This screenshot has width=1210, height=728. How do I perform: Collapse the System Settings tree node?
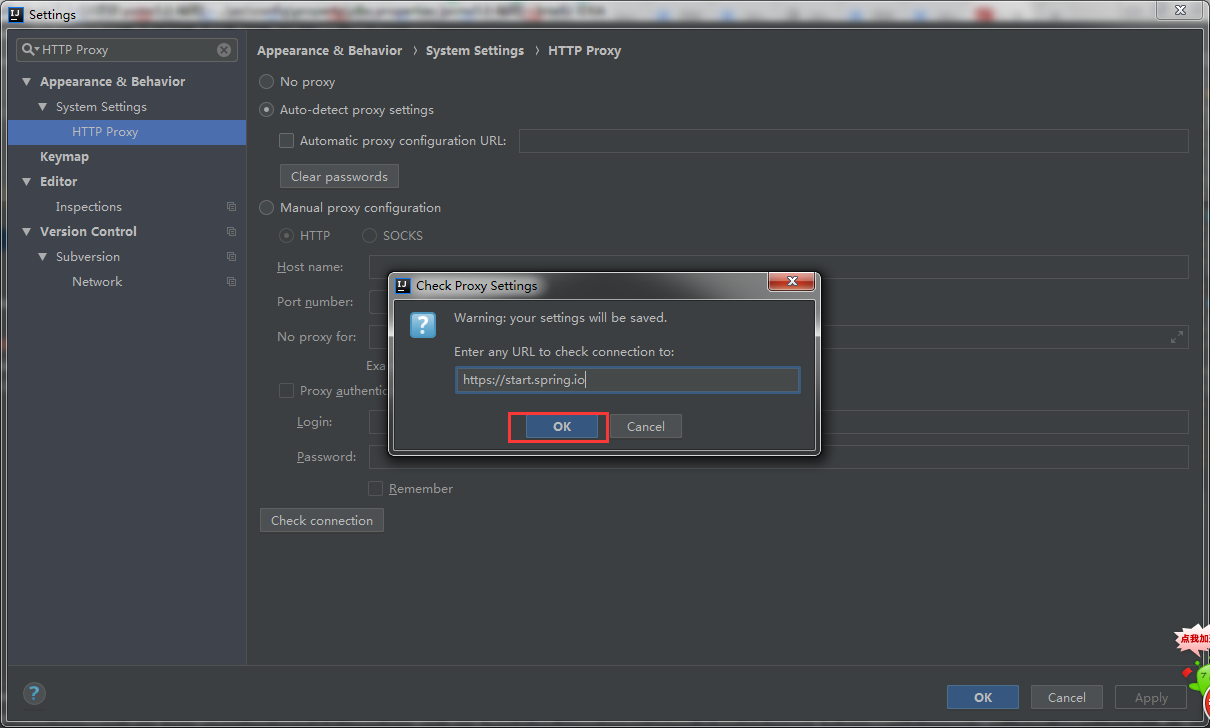tap(43, 107)
